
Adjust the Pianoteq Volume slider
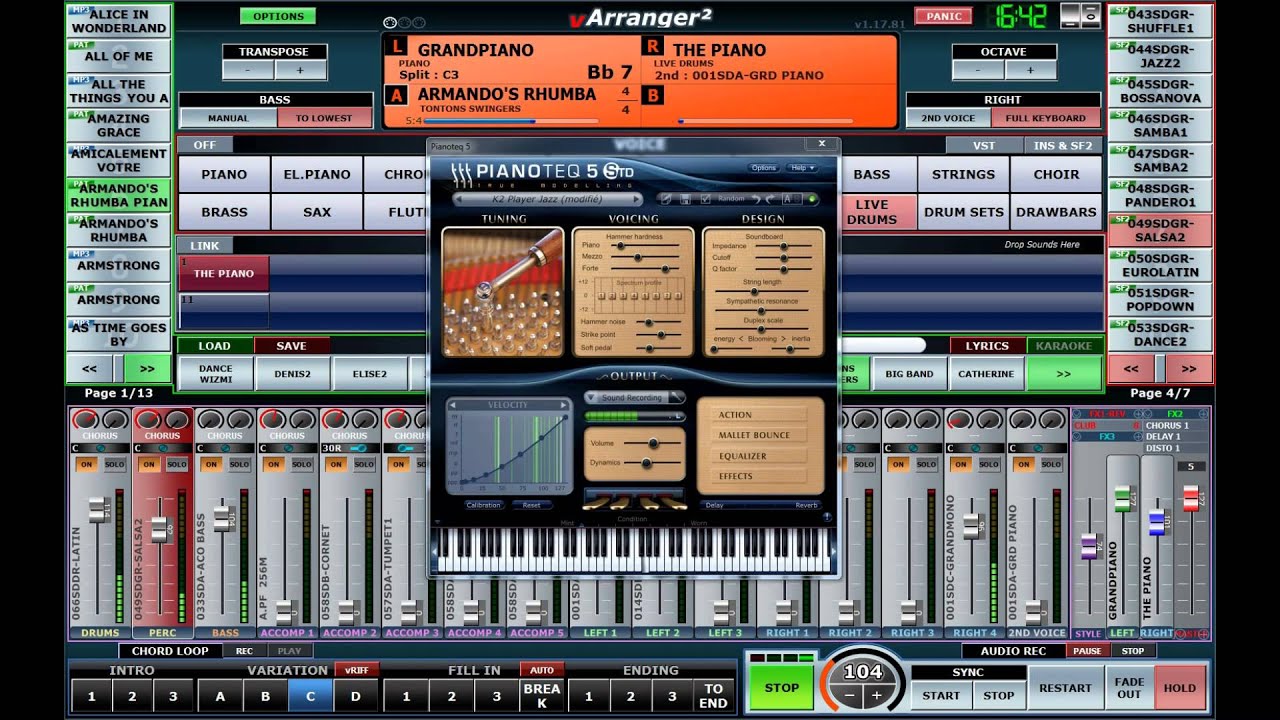point(653,443)
